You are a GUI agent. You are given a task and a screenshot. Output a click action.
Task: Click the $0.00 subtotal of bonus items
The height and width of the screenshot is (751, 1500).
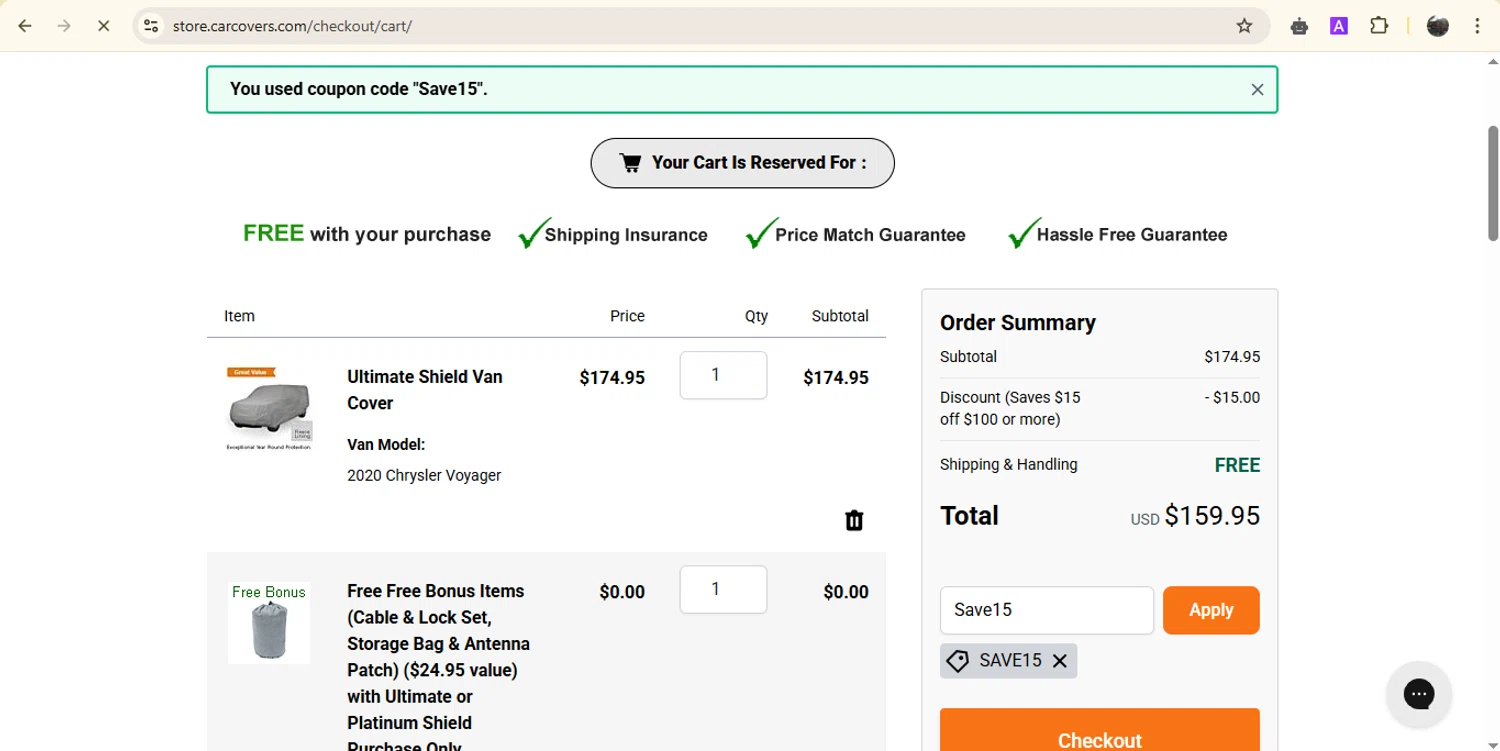point(846,593)
